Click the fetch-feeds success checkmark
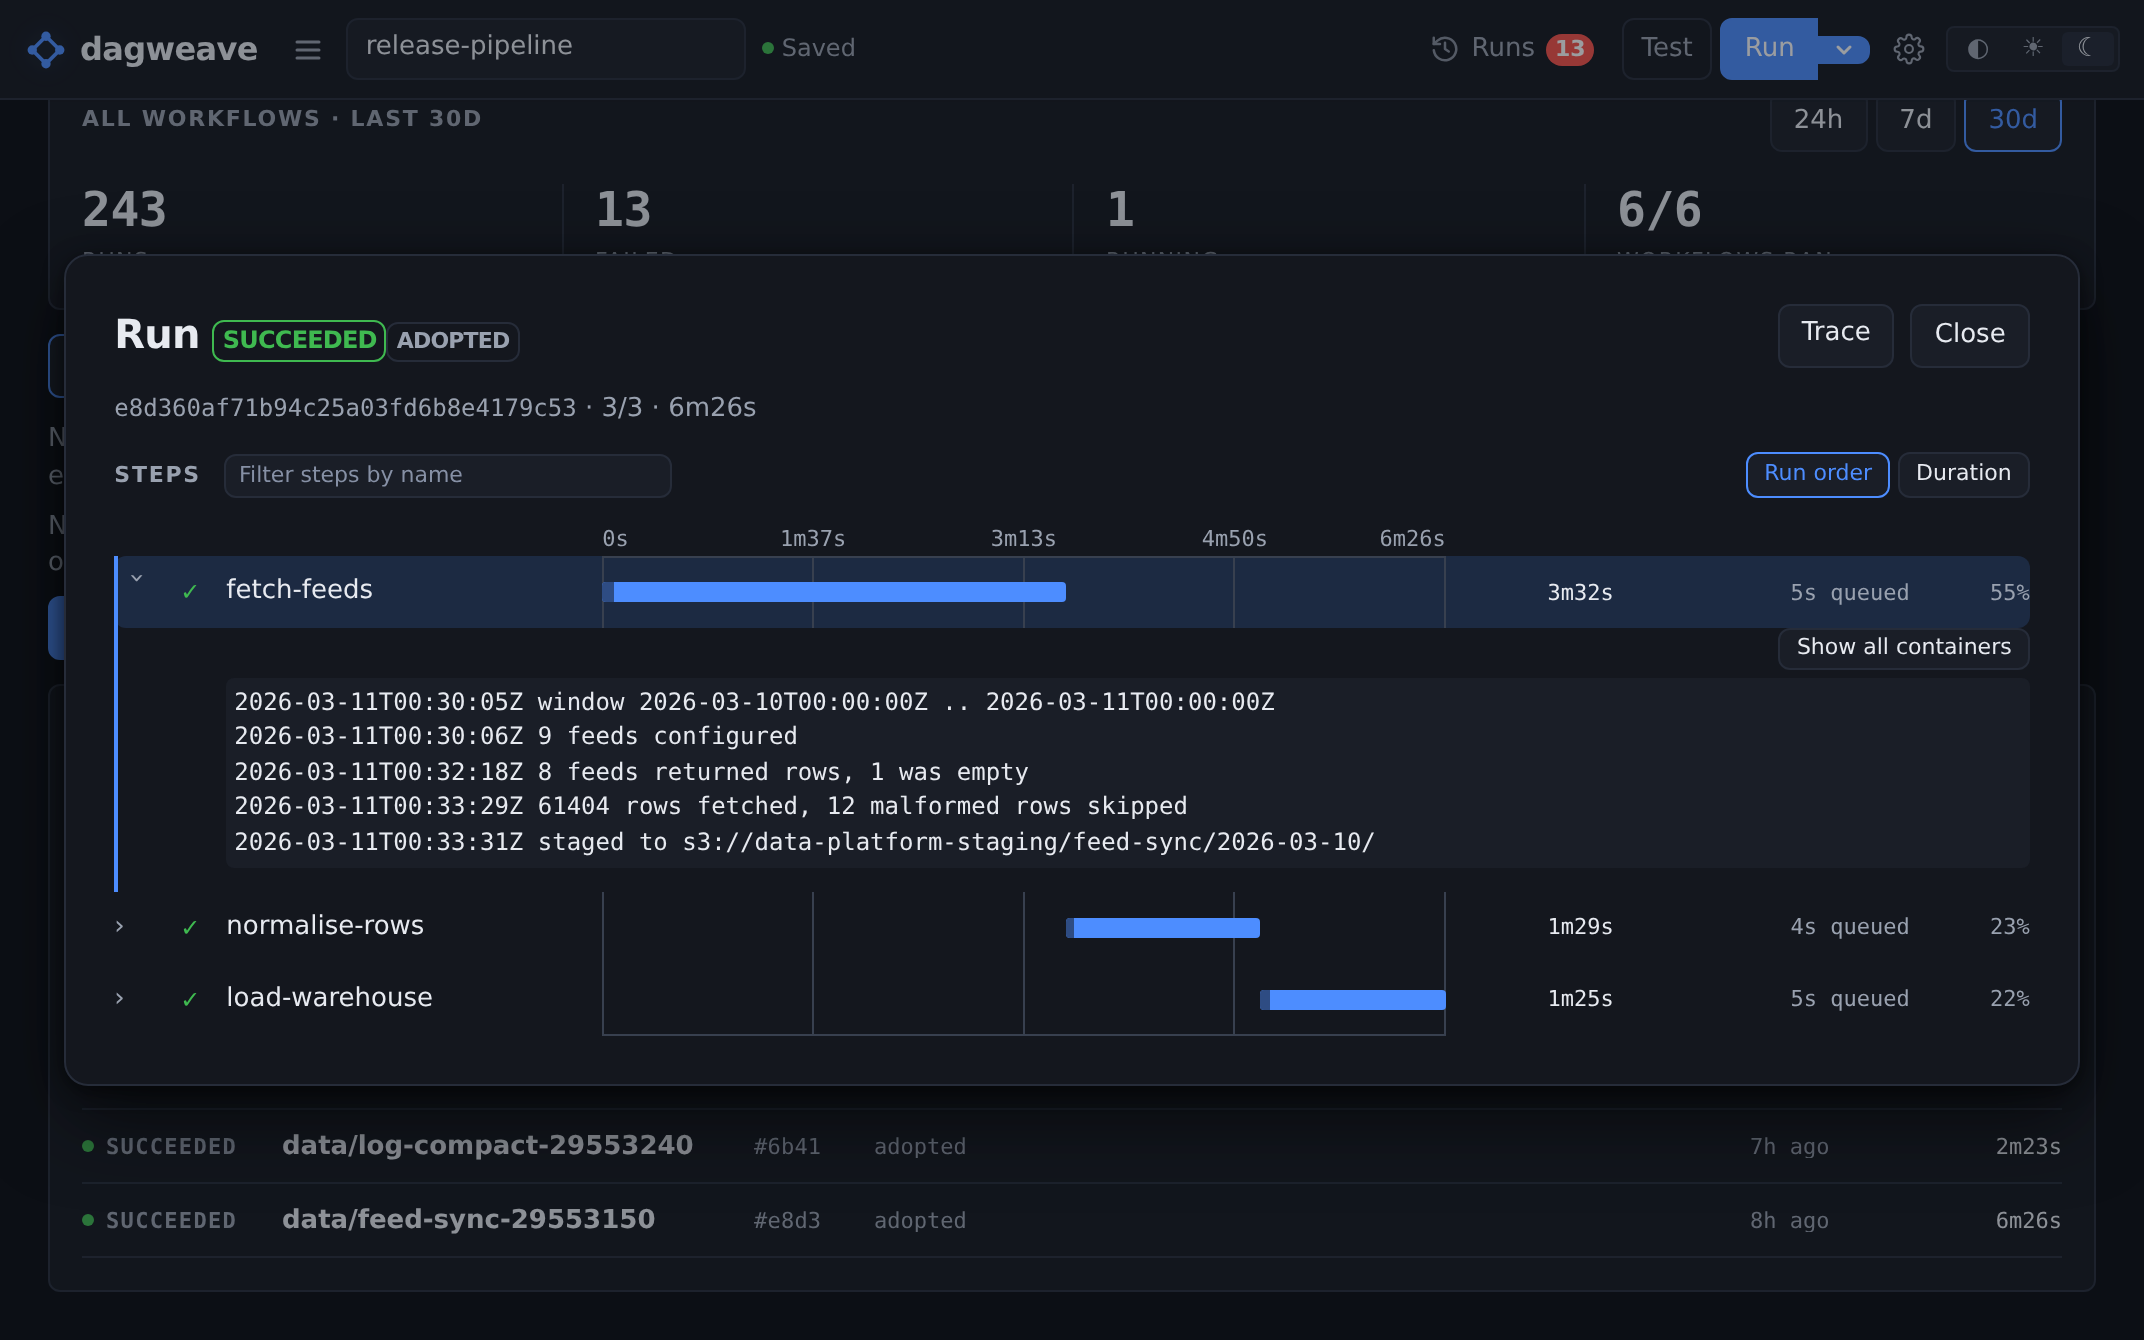This screenshot has height=1340, width=2144. tap(190, 592)
